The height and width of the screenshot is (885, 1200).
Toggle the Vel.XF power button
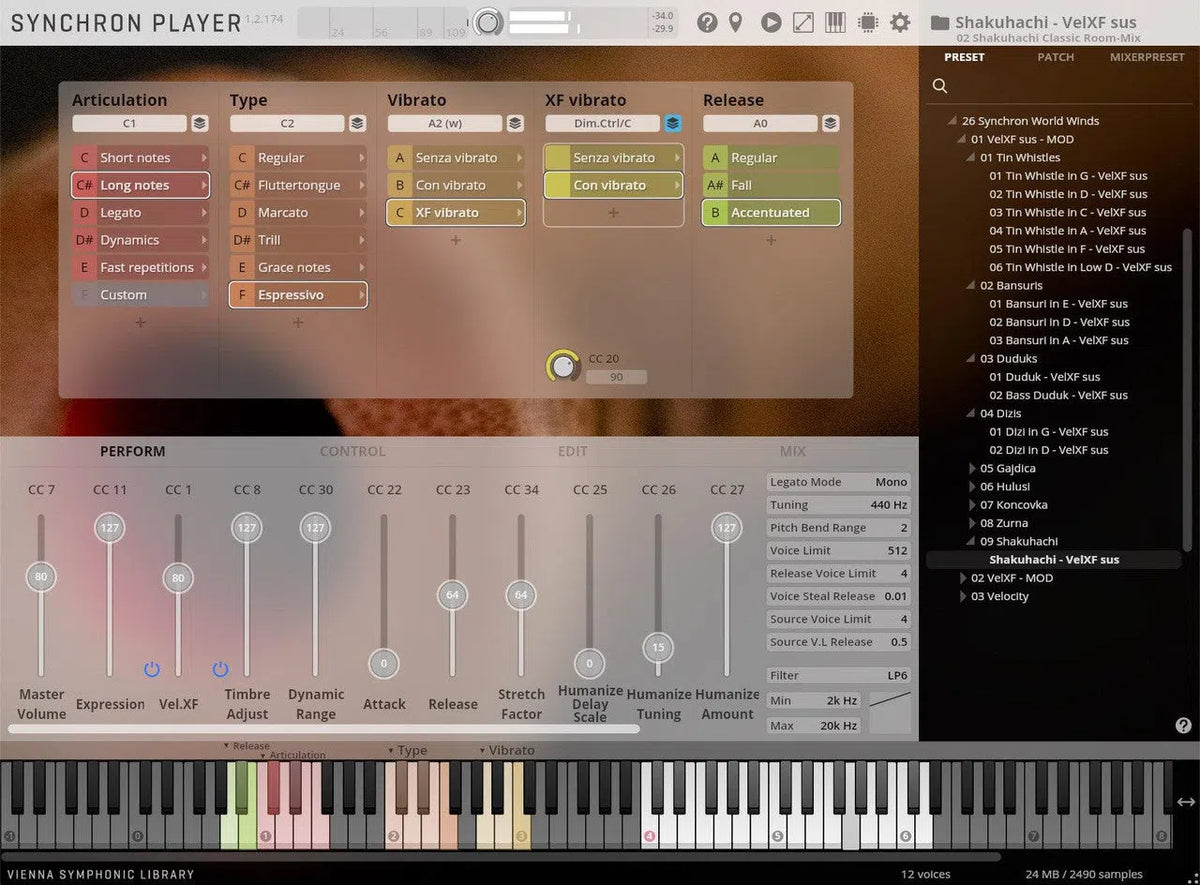(152, 669)
